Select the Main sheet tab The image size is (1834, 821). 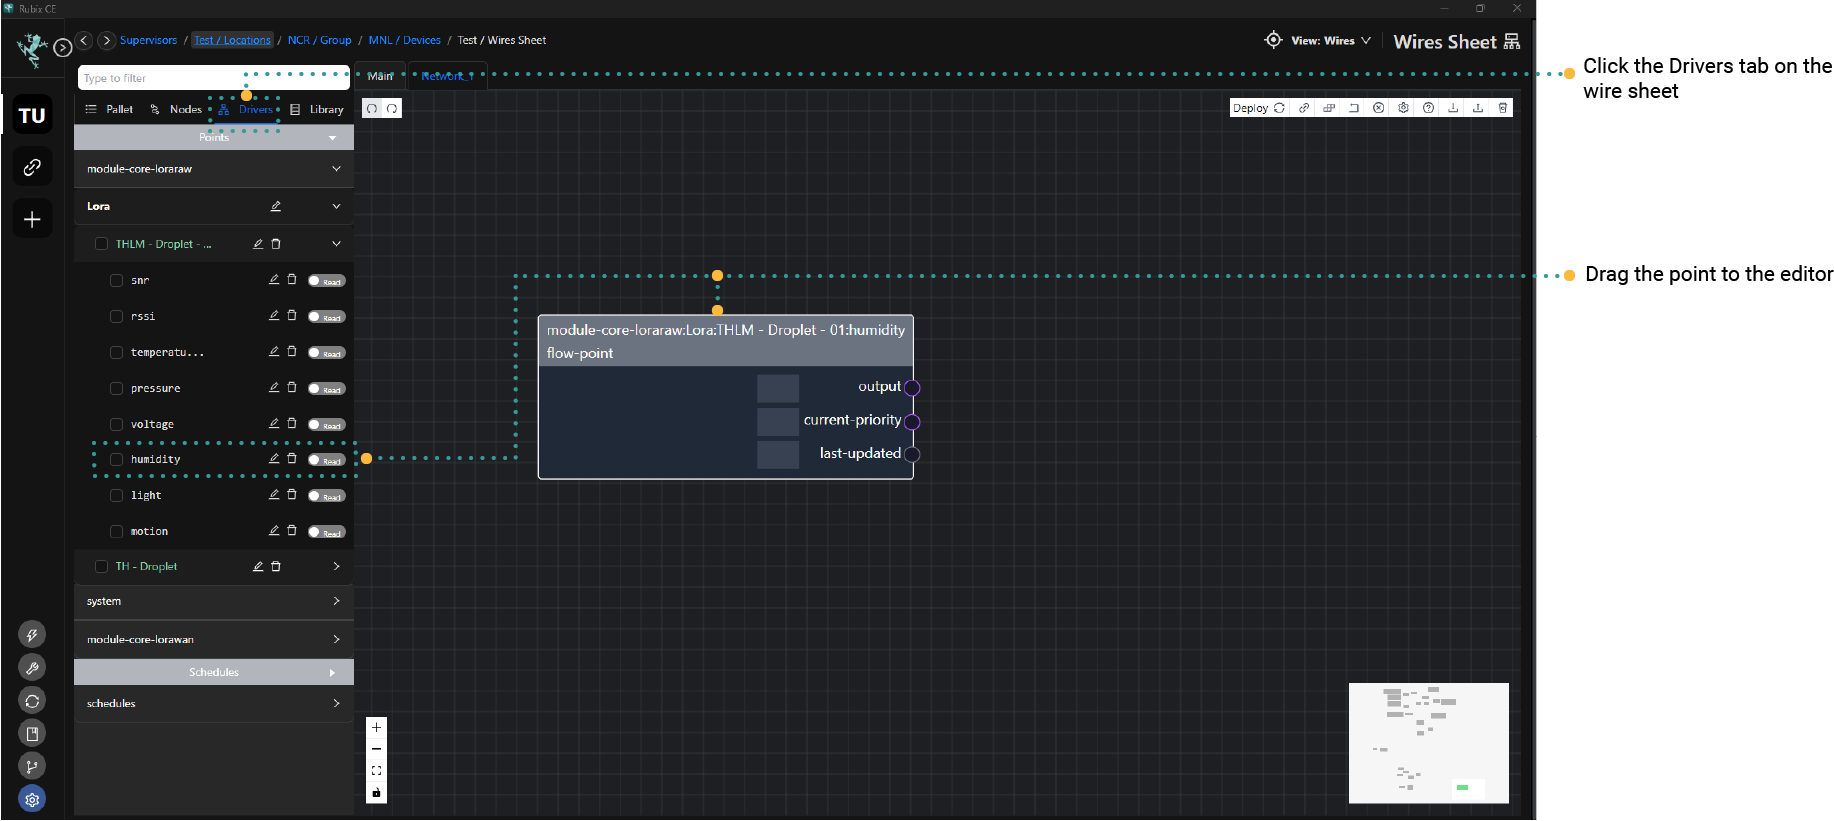[380, 76]
